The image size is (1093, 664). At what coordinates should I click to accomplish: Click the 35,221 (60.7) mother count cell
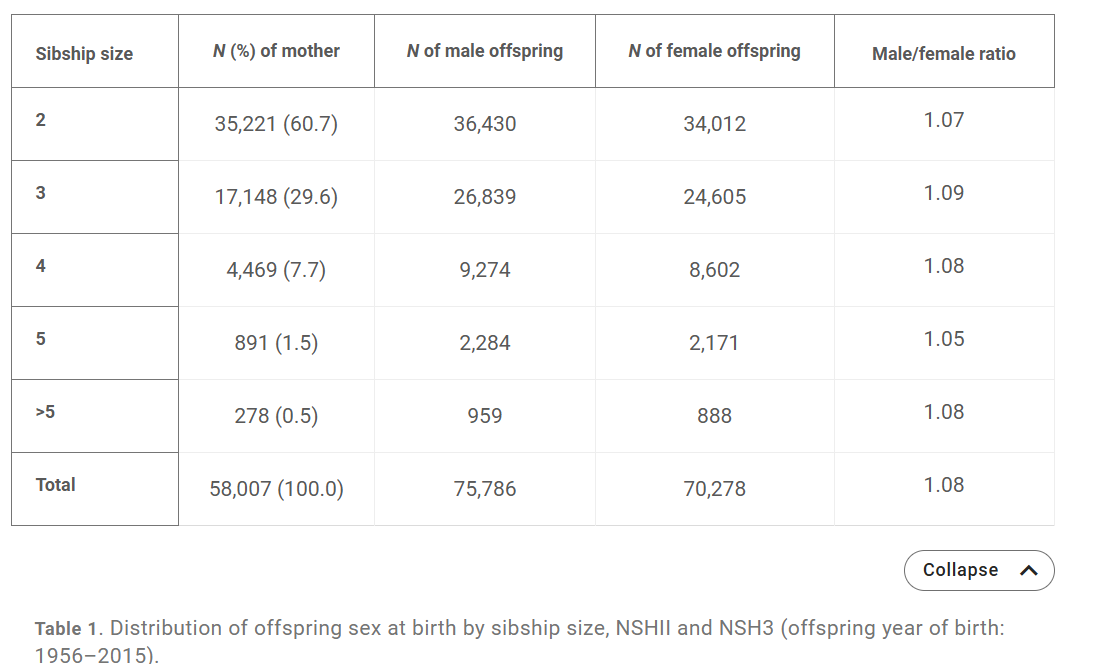276,124
